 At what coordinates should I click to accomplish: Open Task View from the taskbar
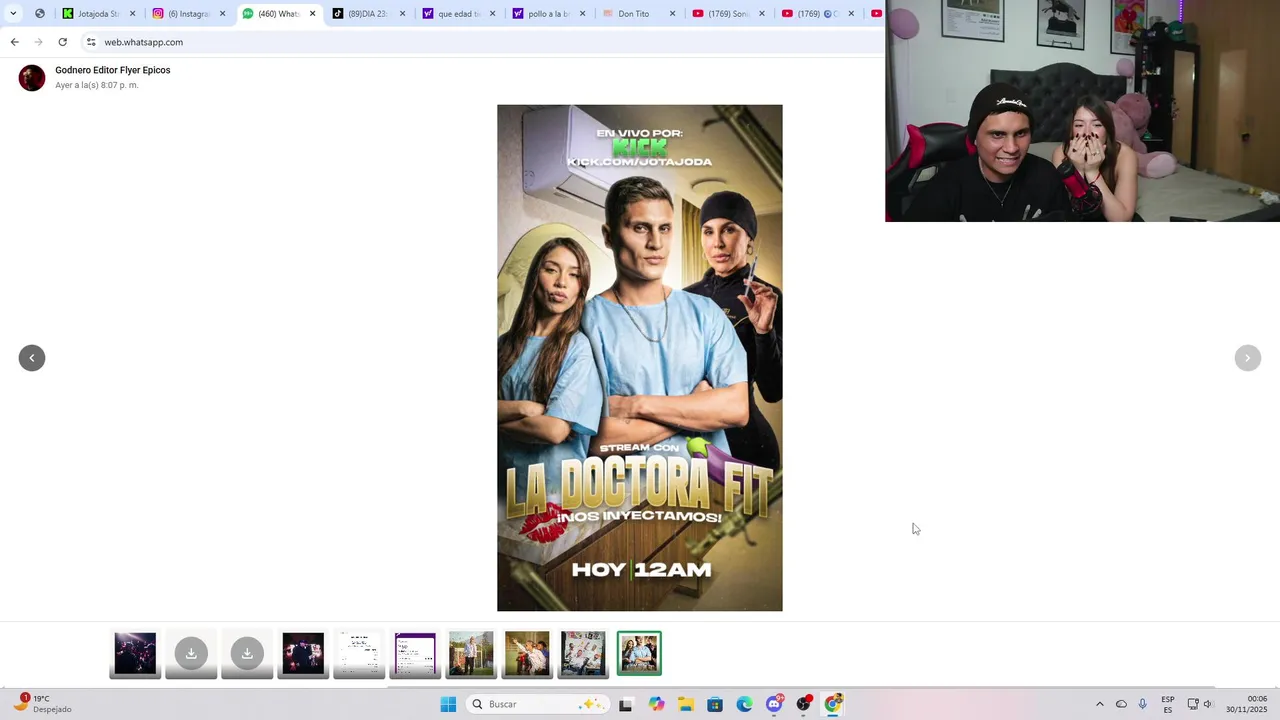click(625, 704)
